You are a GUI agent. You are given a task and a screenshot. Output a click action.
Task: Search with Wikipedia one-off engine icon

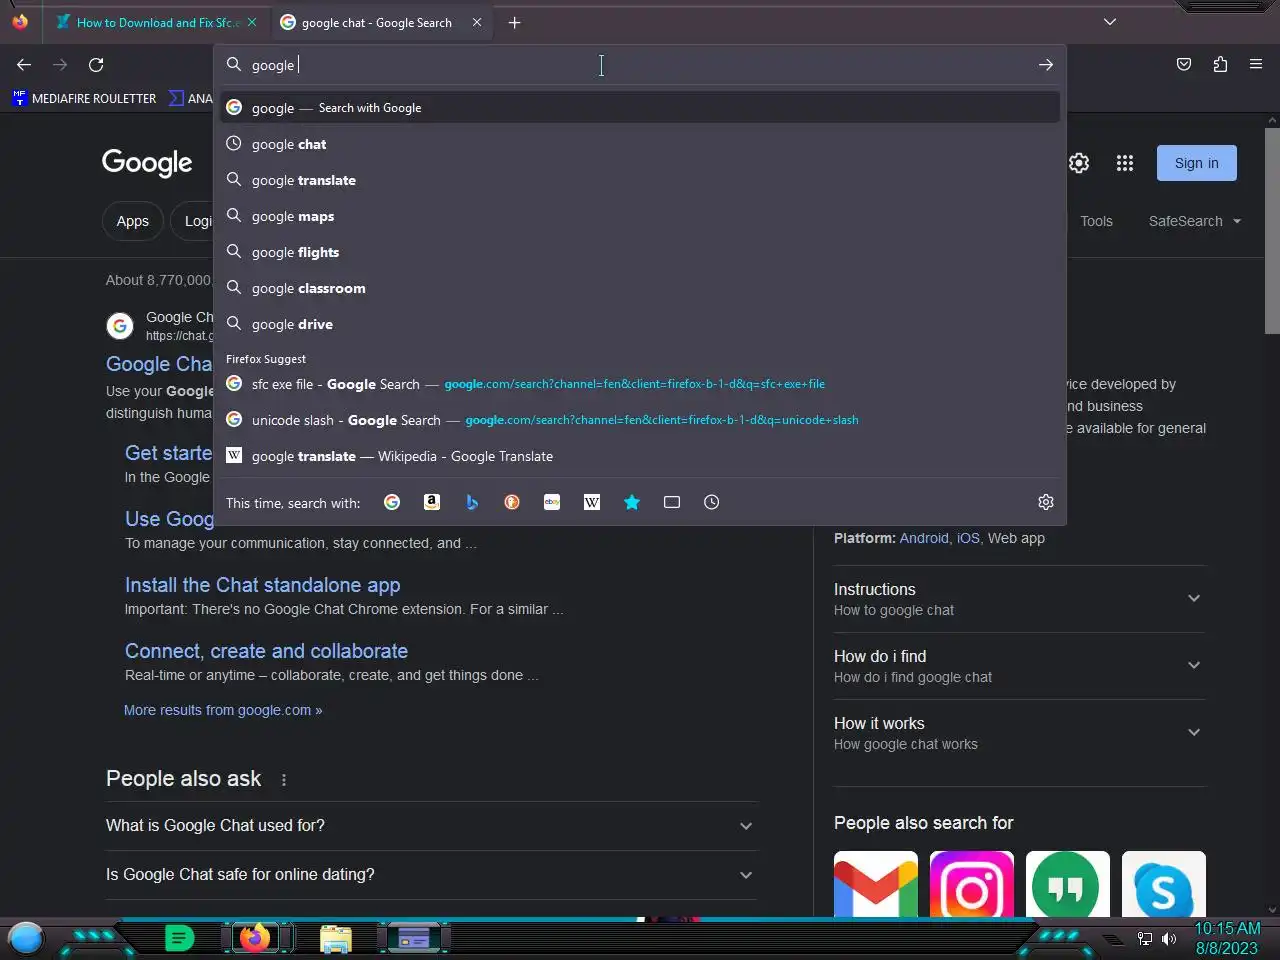pos(592,502)
